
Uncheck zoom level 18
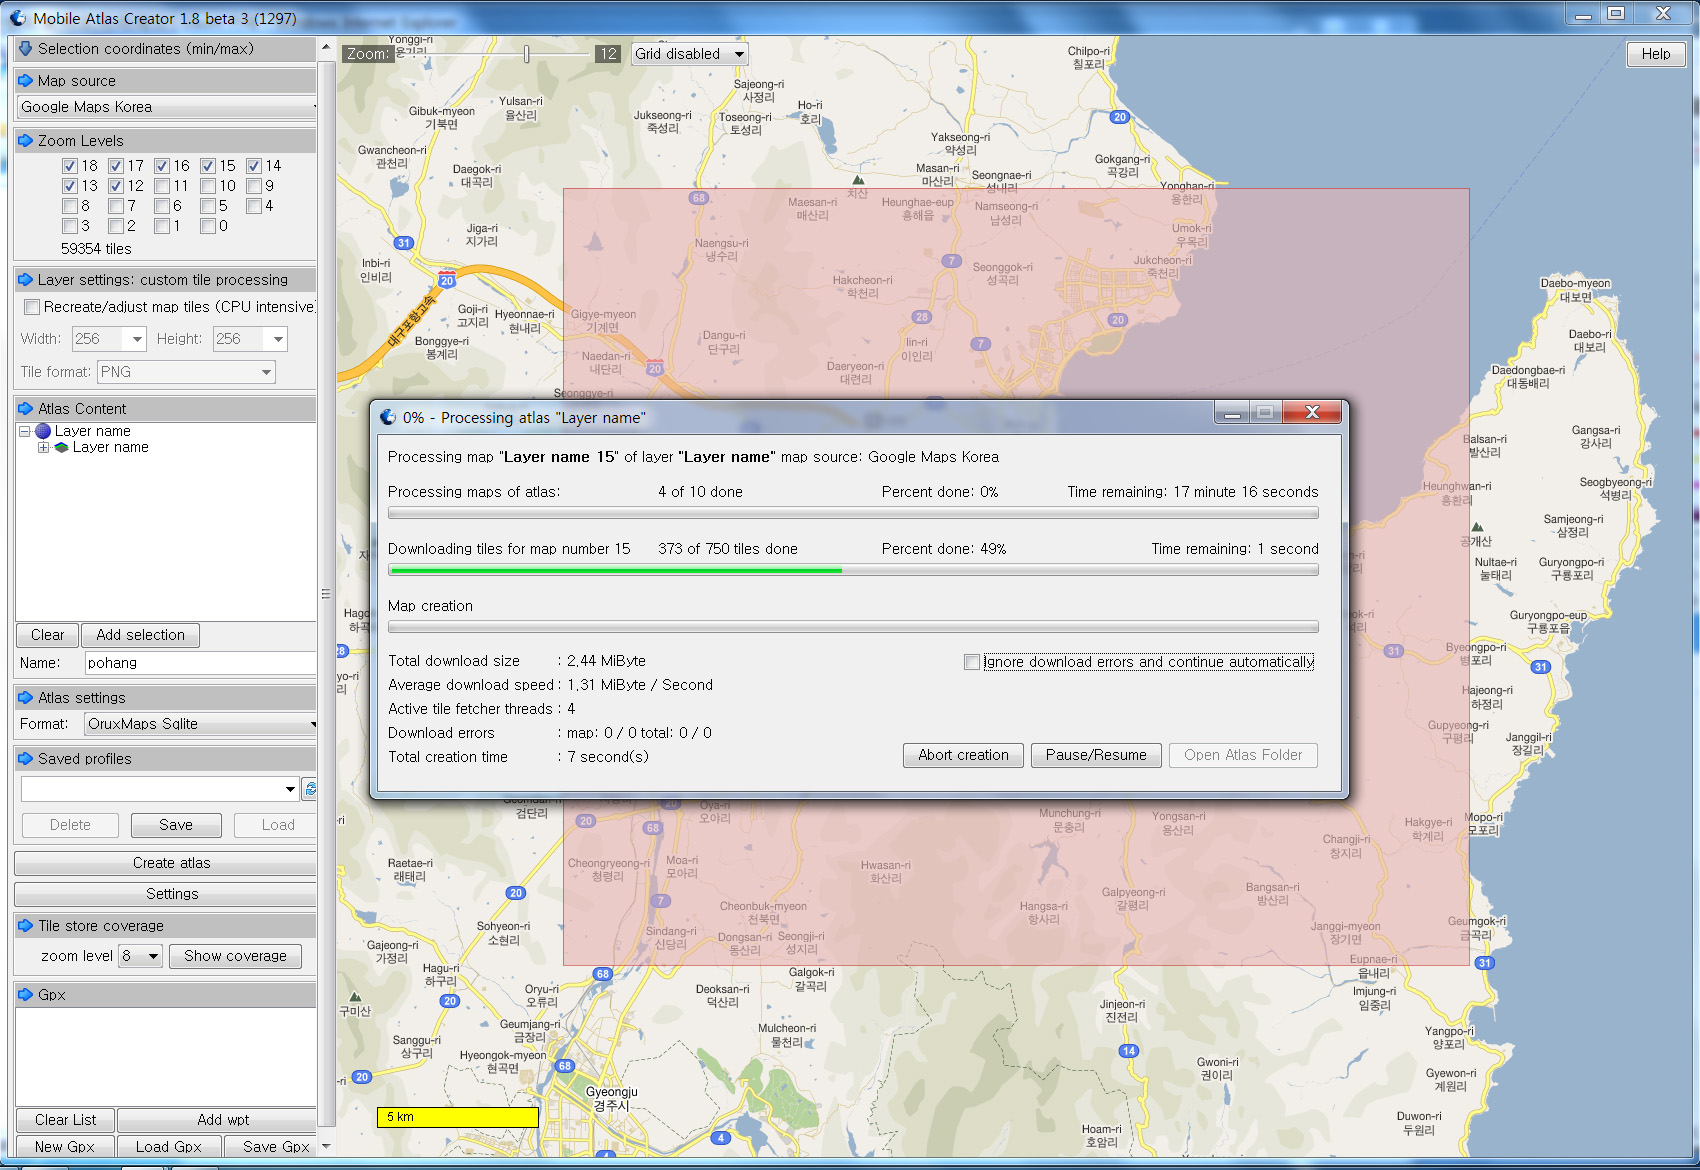pos(70,166)
